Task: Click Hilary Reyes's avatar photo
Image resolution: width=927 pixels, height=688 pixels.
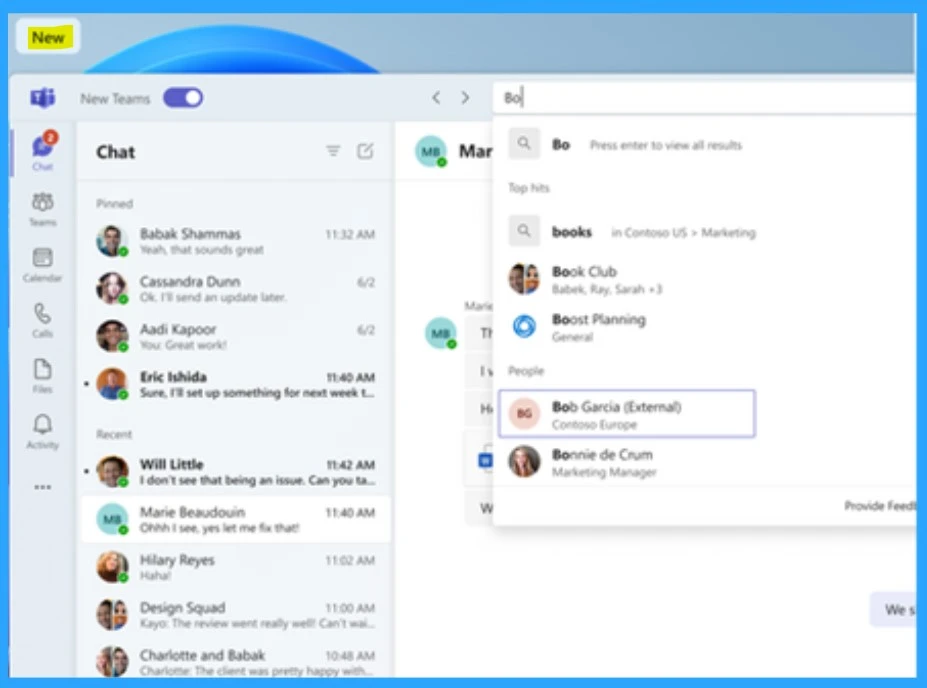Action: pyautogui.click(x=112, y=567)
